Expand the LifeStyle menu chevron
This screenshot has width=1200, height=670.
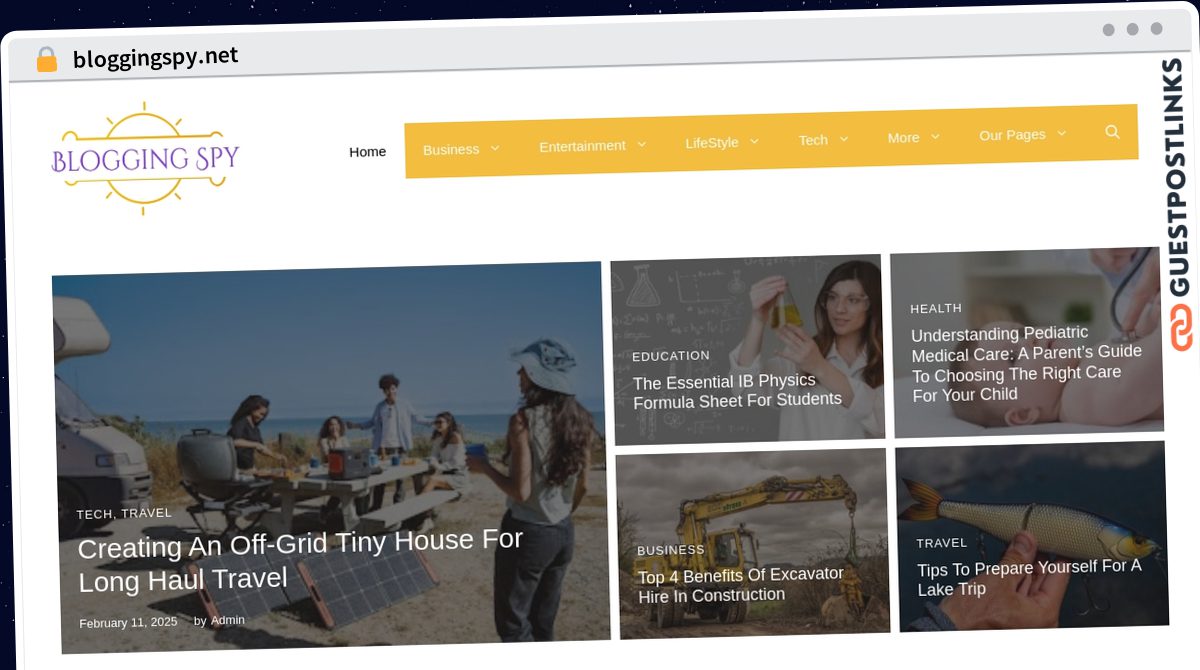(x=754, y=141)
